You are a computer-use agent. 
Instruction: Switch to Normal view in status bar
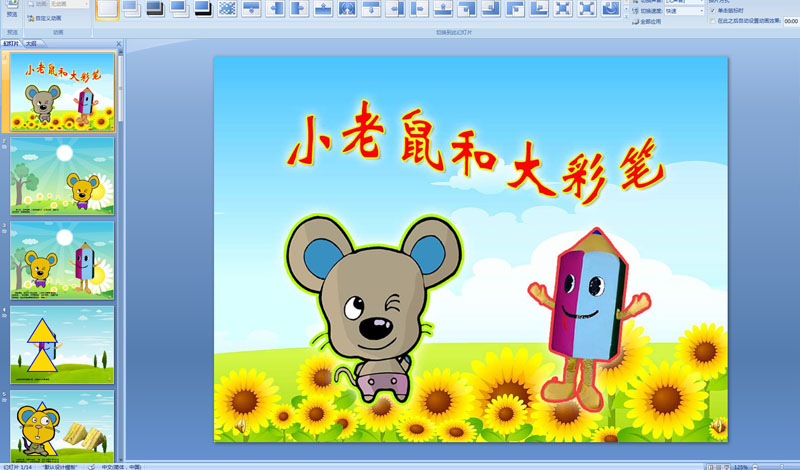710,467
